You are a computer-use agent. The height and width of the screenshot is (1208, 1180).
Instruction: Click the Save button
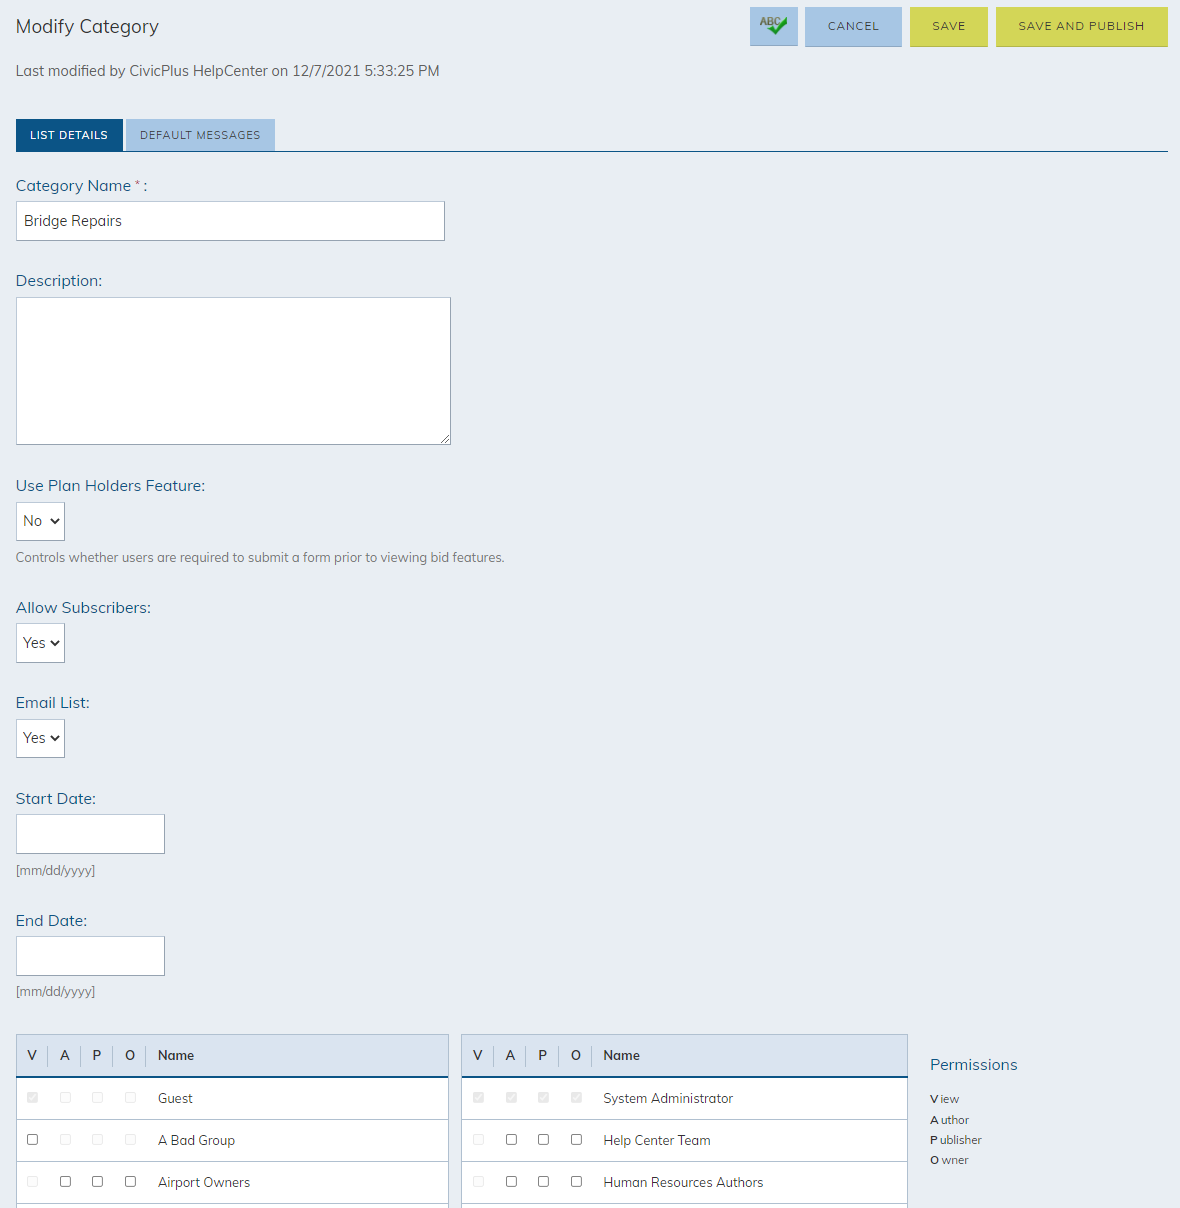(x=949, y=26)
